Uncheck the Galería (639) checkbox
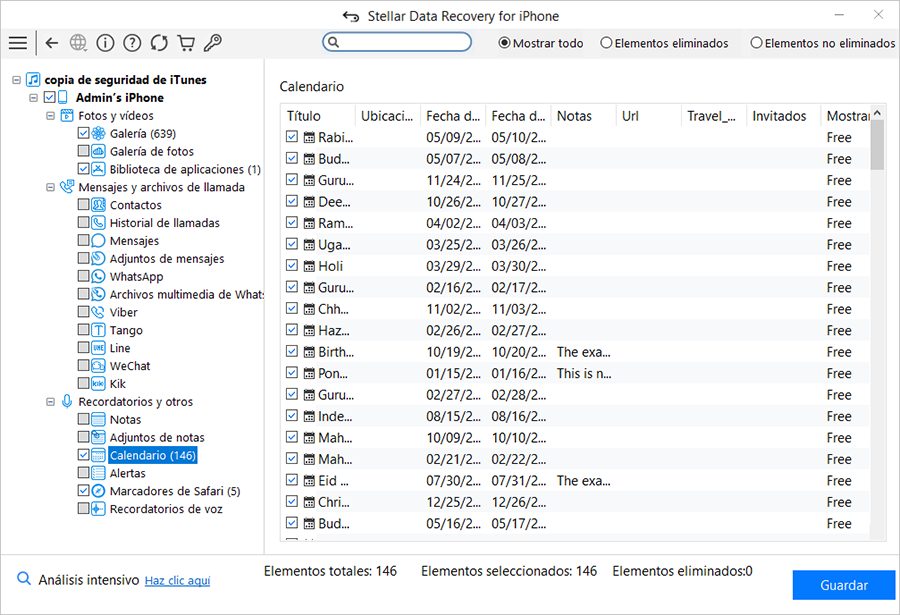 pos(83,133)
